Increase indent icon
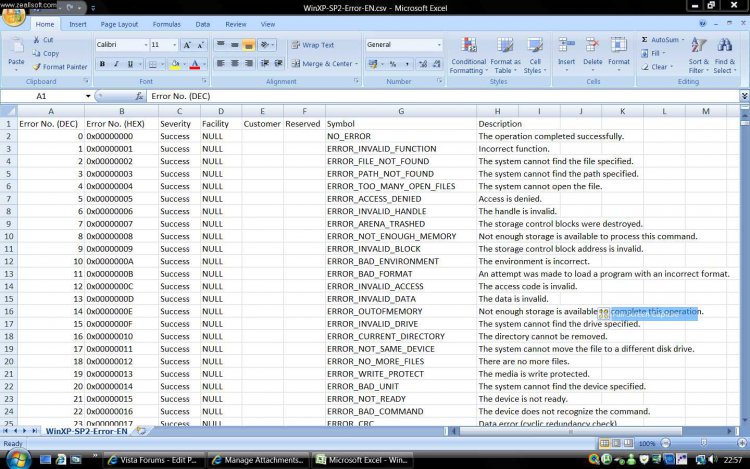 click(278, 64)
